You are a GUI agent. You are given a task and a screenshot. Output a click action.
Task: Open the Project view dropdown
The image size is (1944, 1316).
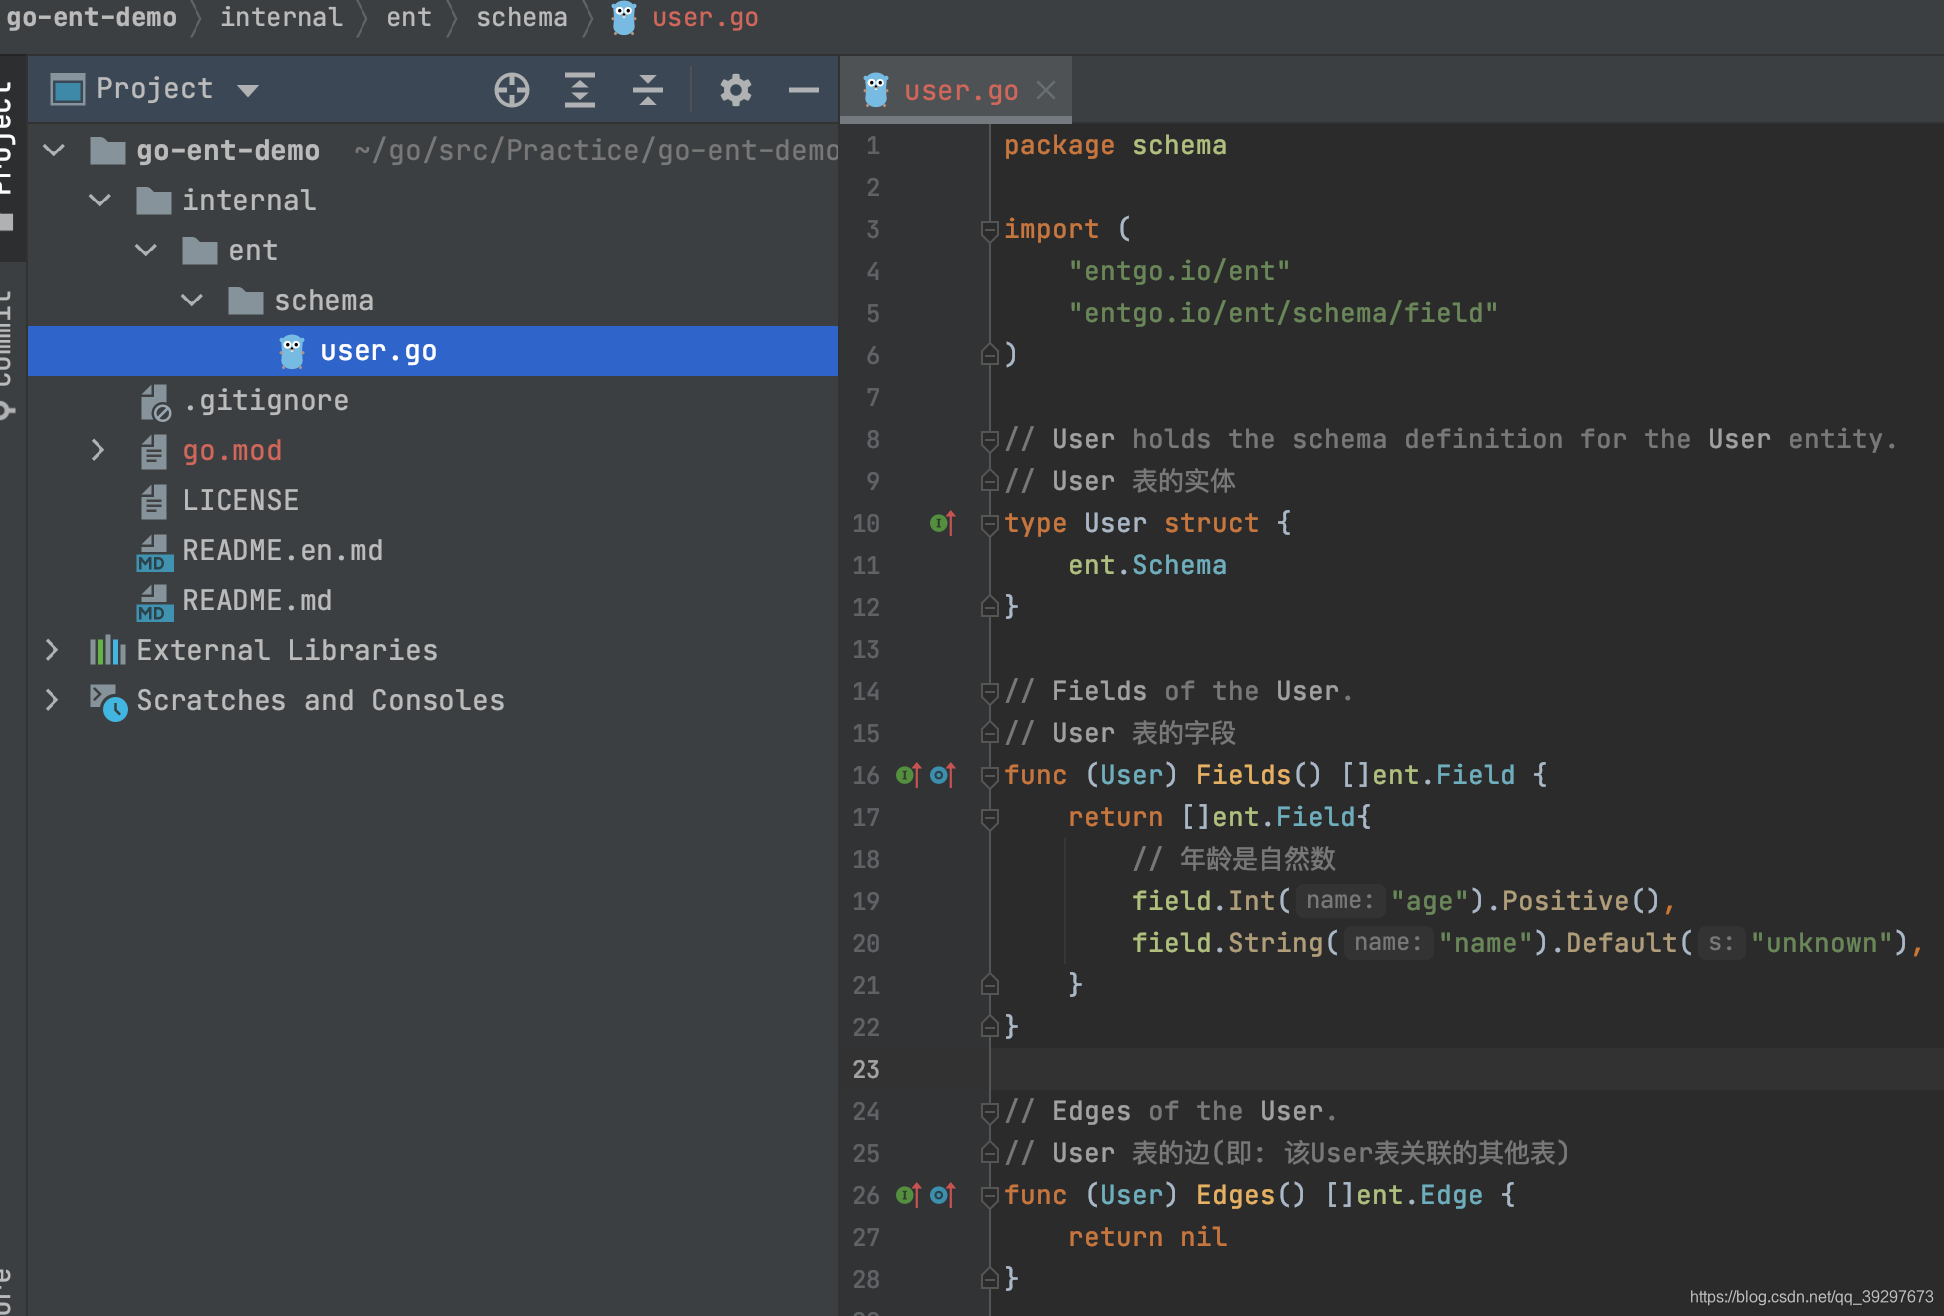point(248,90)
